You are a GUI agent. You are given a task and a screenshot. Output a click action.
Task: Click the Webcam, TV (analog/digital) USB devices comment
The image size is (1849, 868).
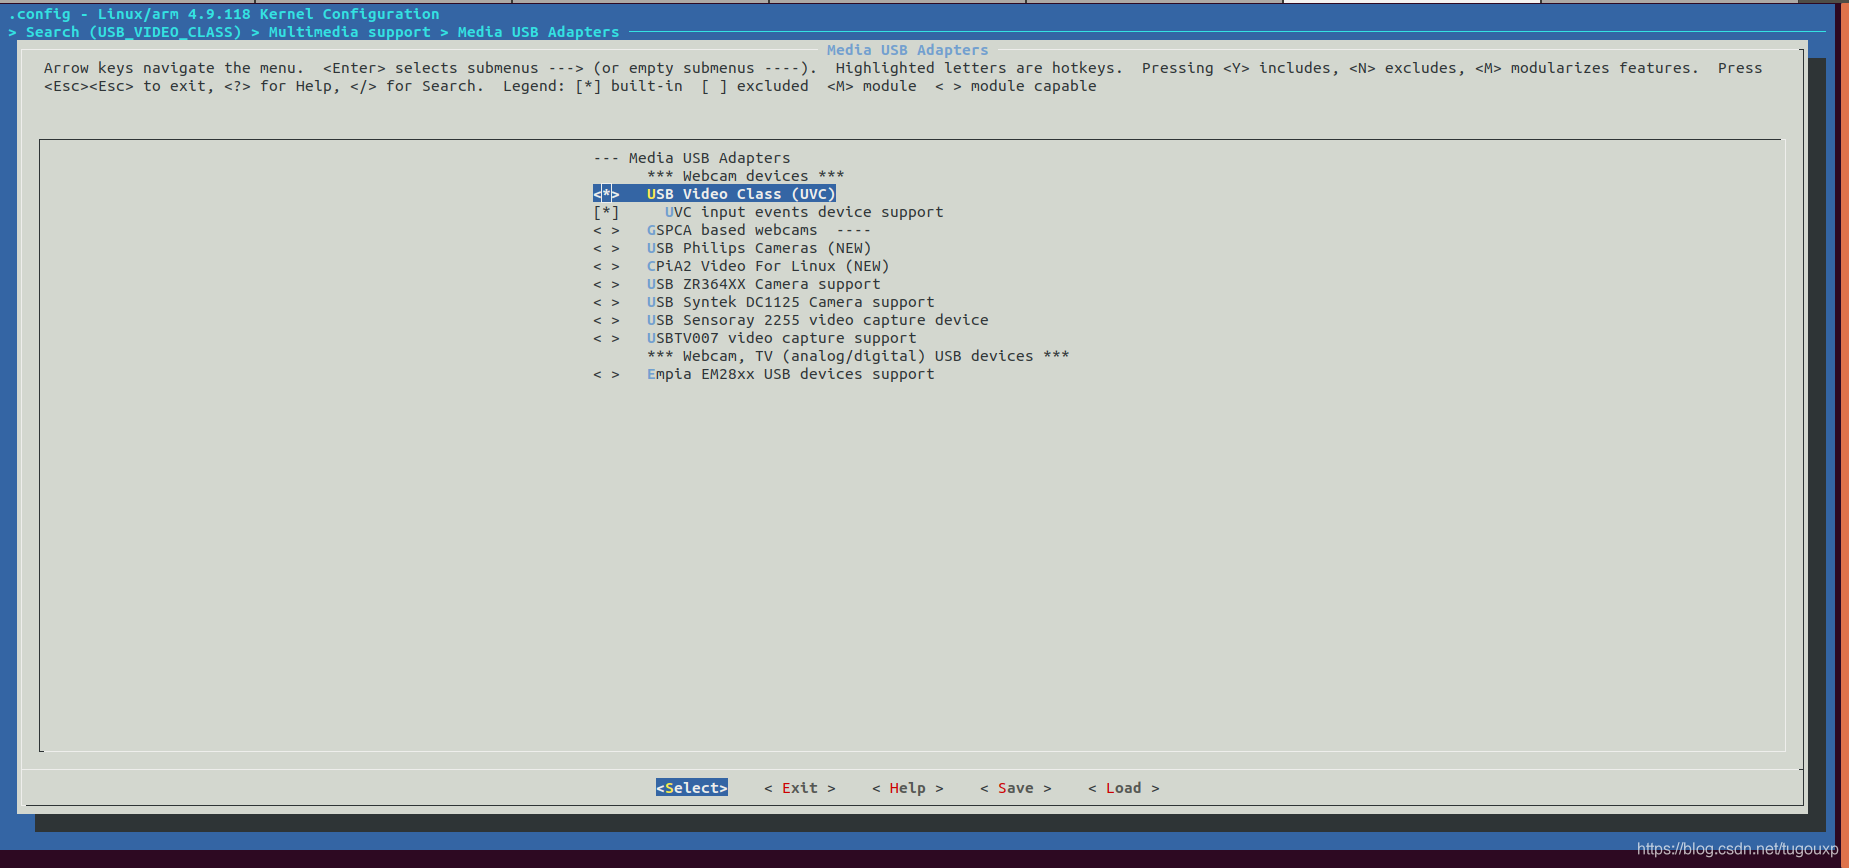pyautogui.click(x=858, y=356)
